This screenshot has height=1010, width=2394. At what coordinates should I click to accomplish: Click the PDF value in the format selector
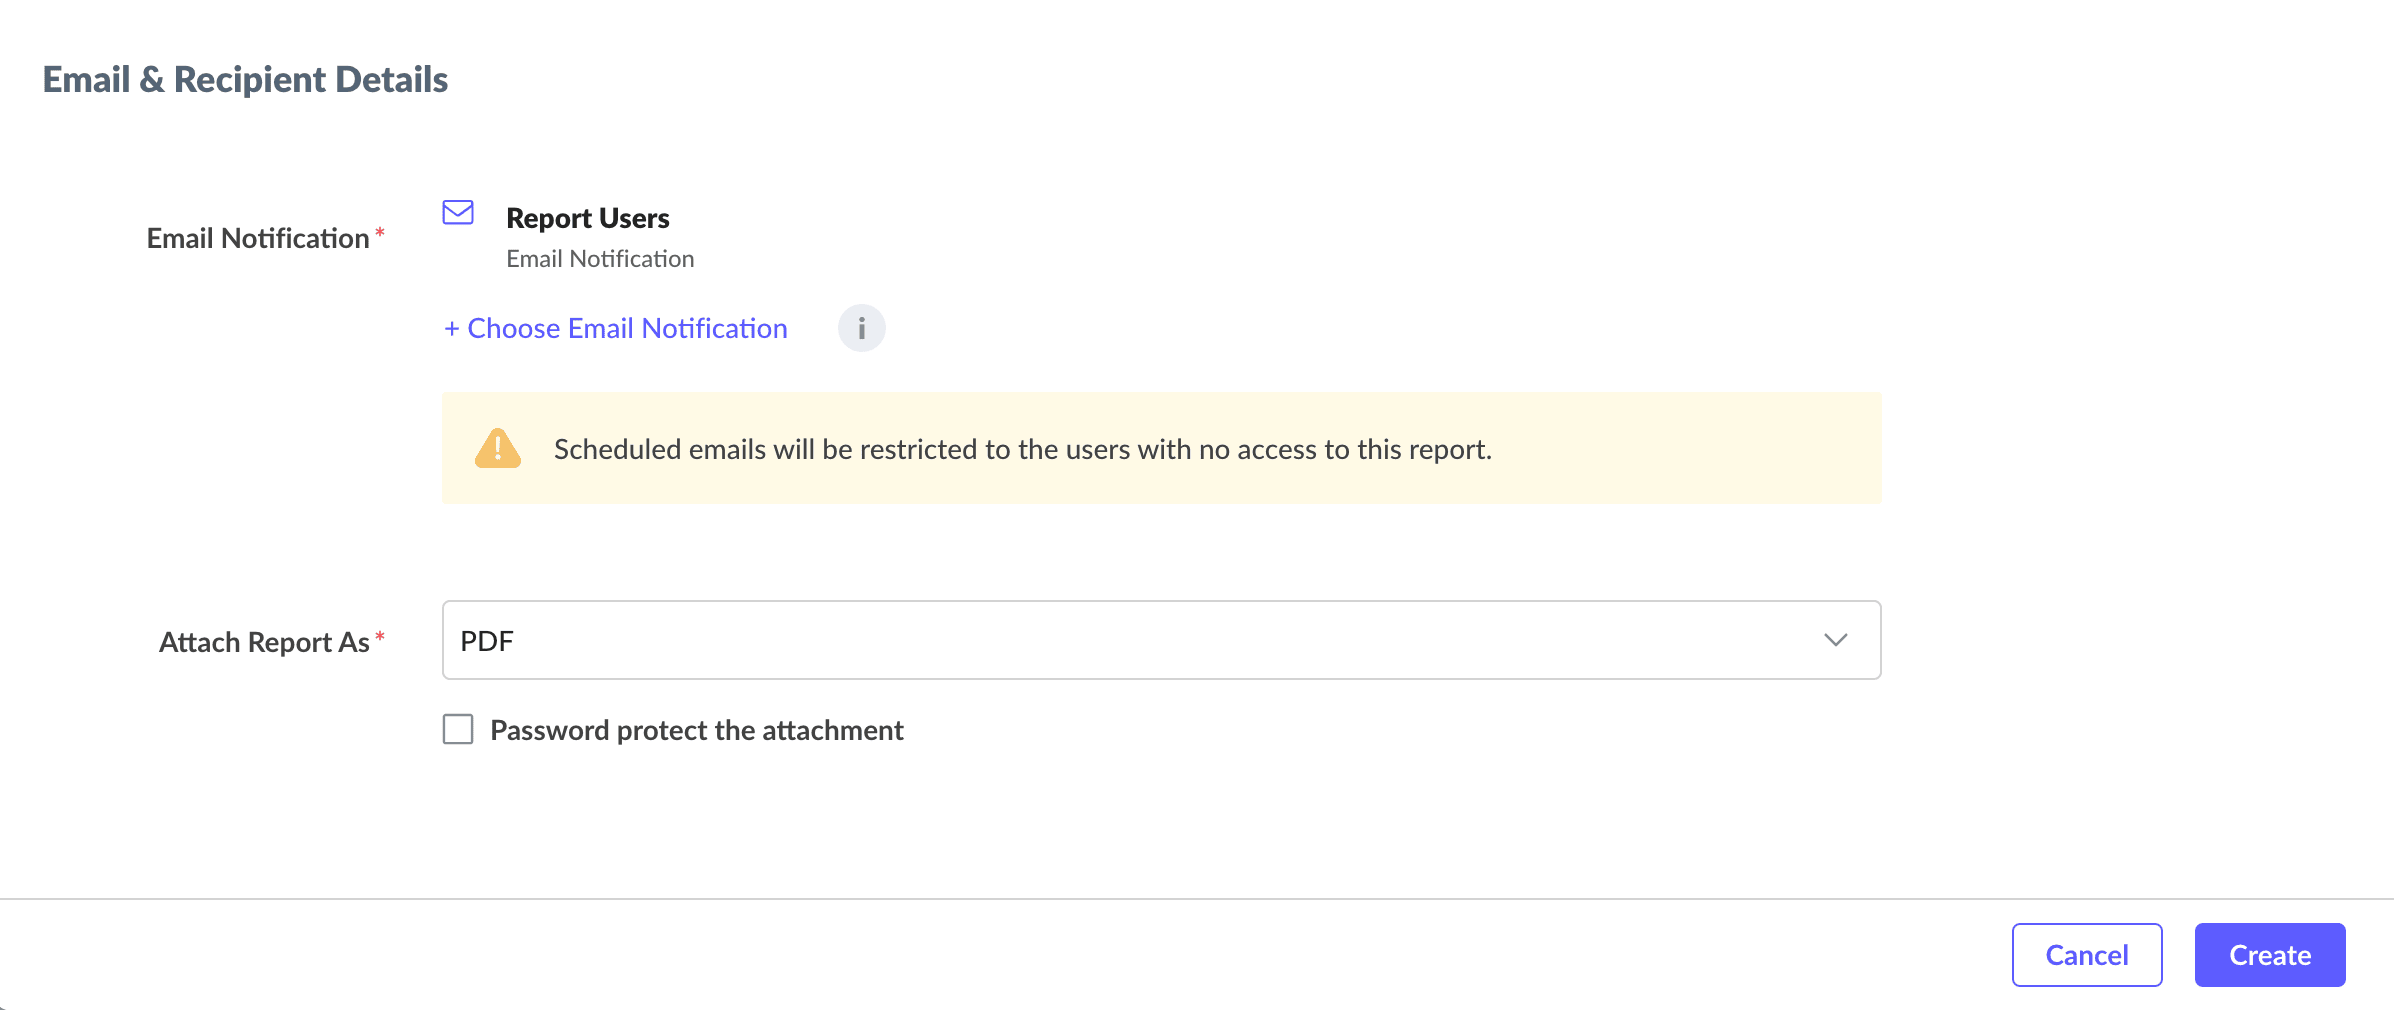click(487, 641)
